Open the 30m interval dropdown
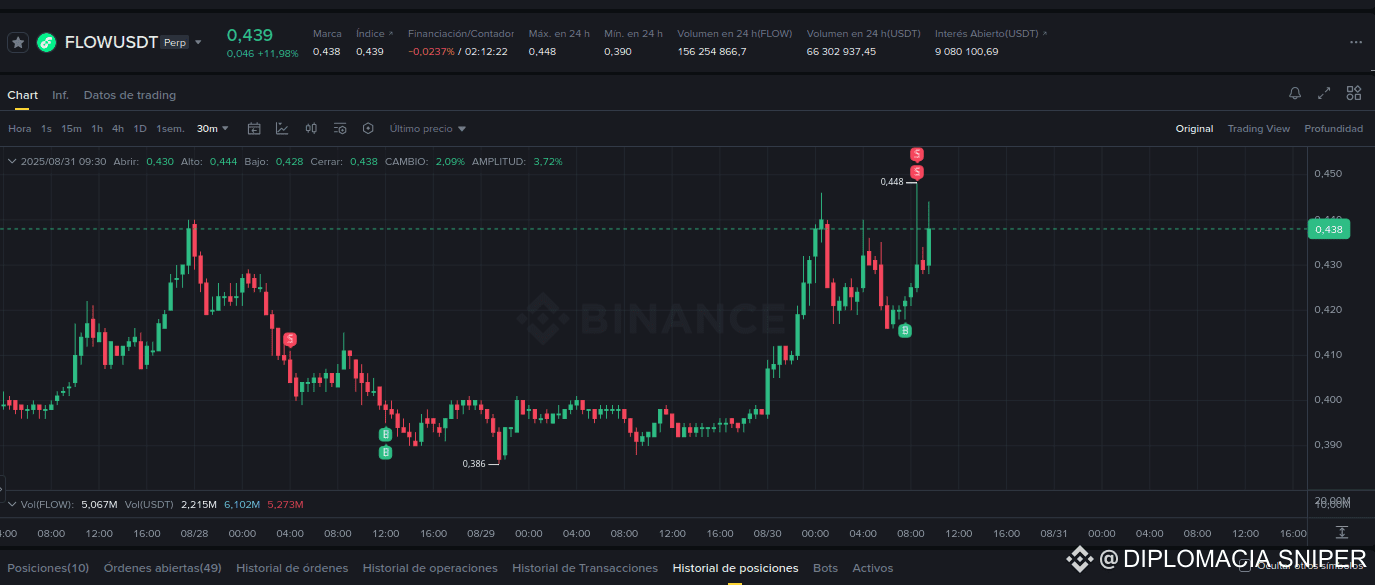The image size is (1375, 585). click(x=213, y=128)
